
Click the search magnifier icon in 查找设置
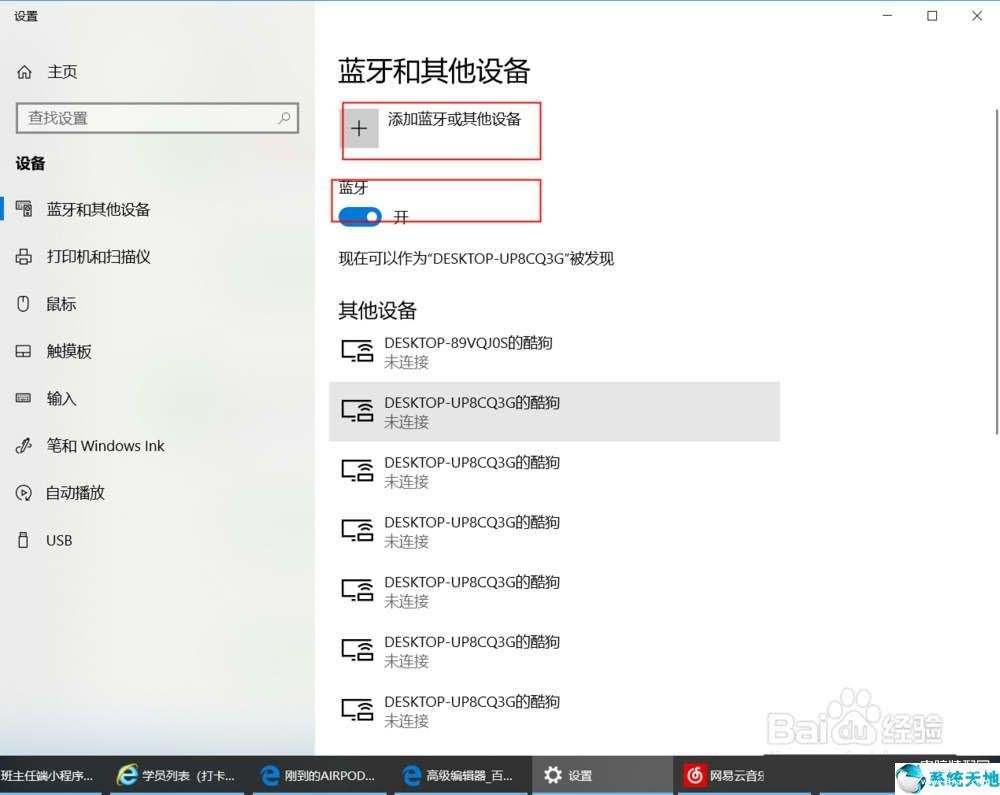pos(284,118)
